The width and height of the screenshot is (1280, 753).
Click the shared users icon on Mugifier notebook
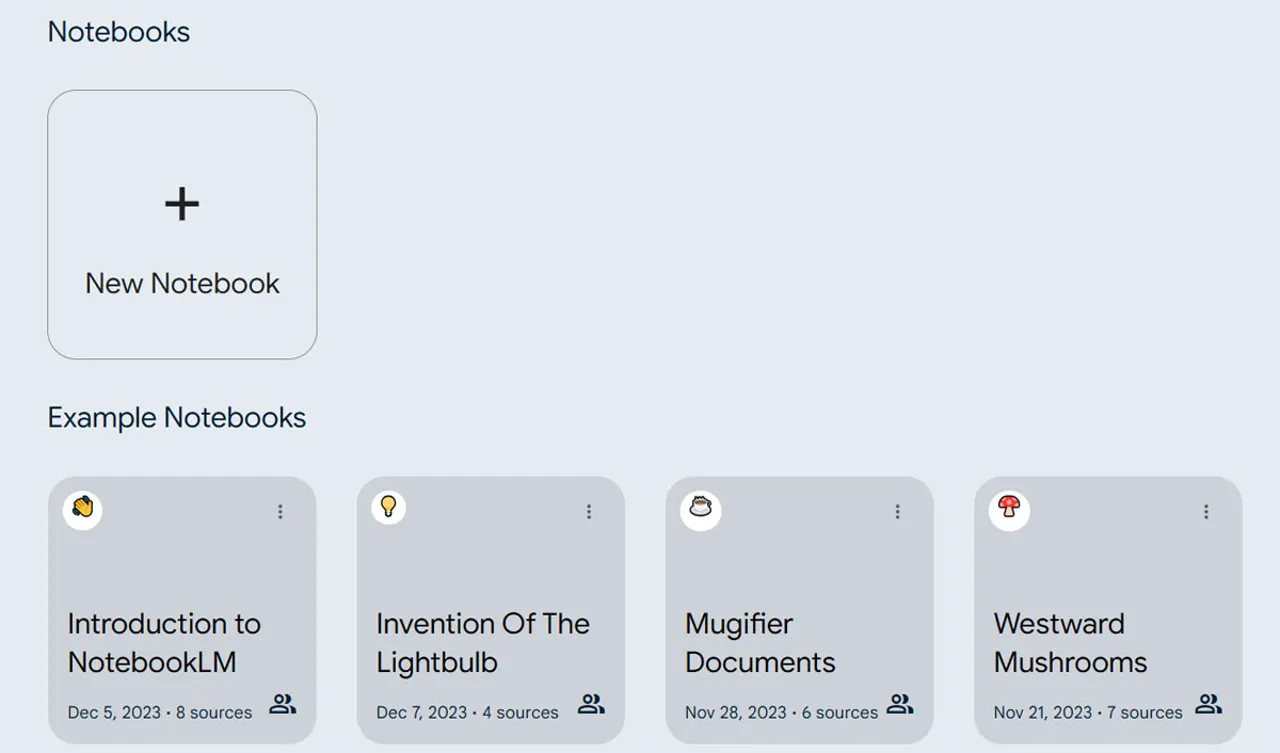(900, 703)
